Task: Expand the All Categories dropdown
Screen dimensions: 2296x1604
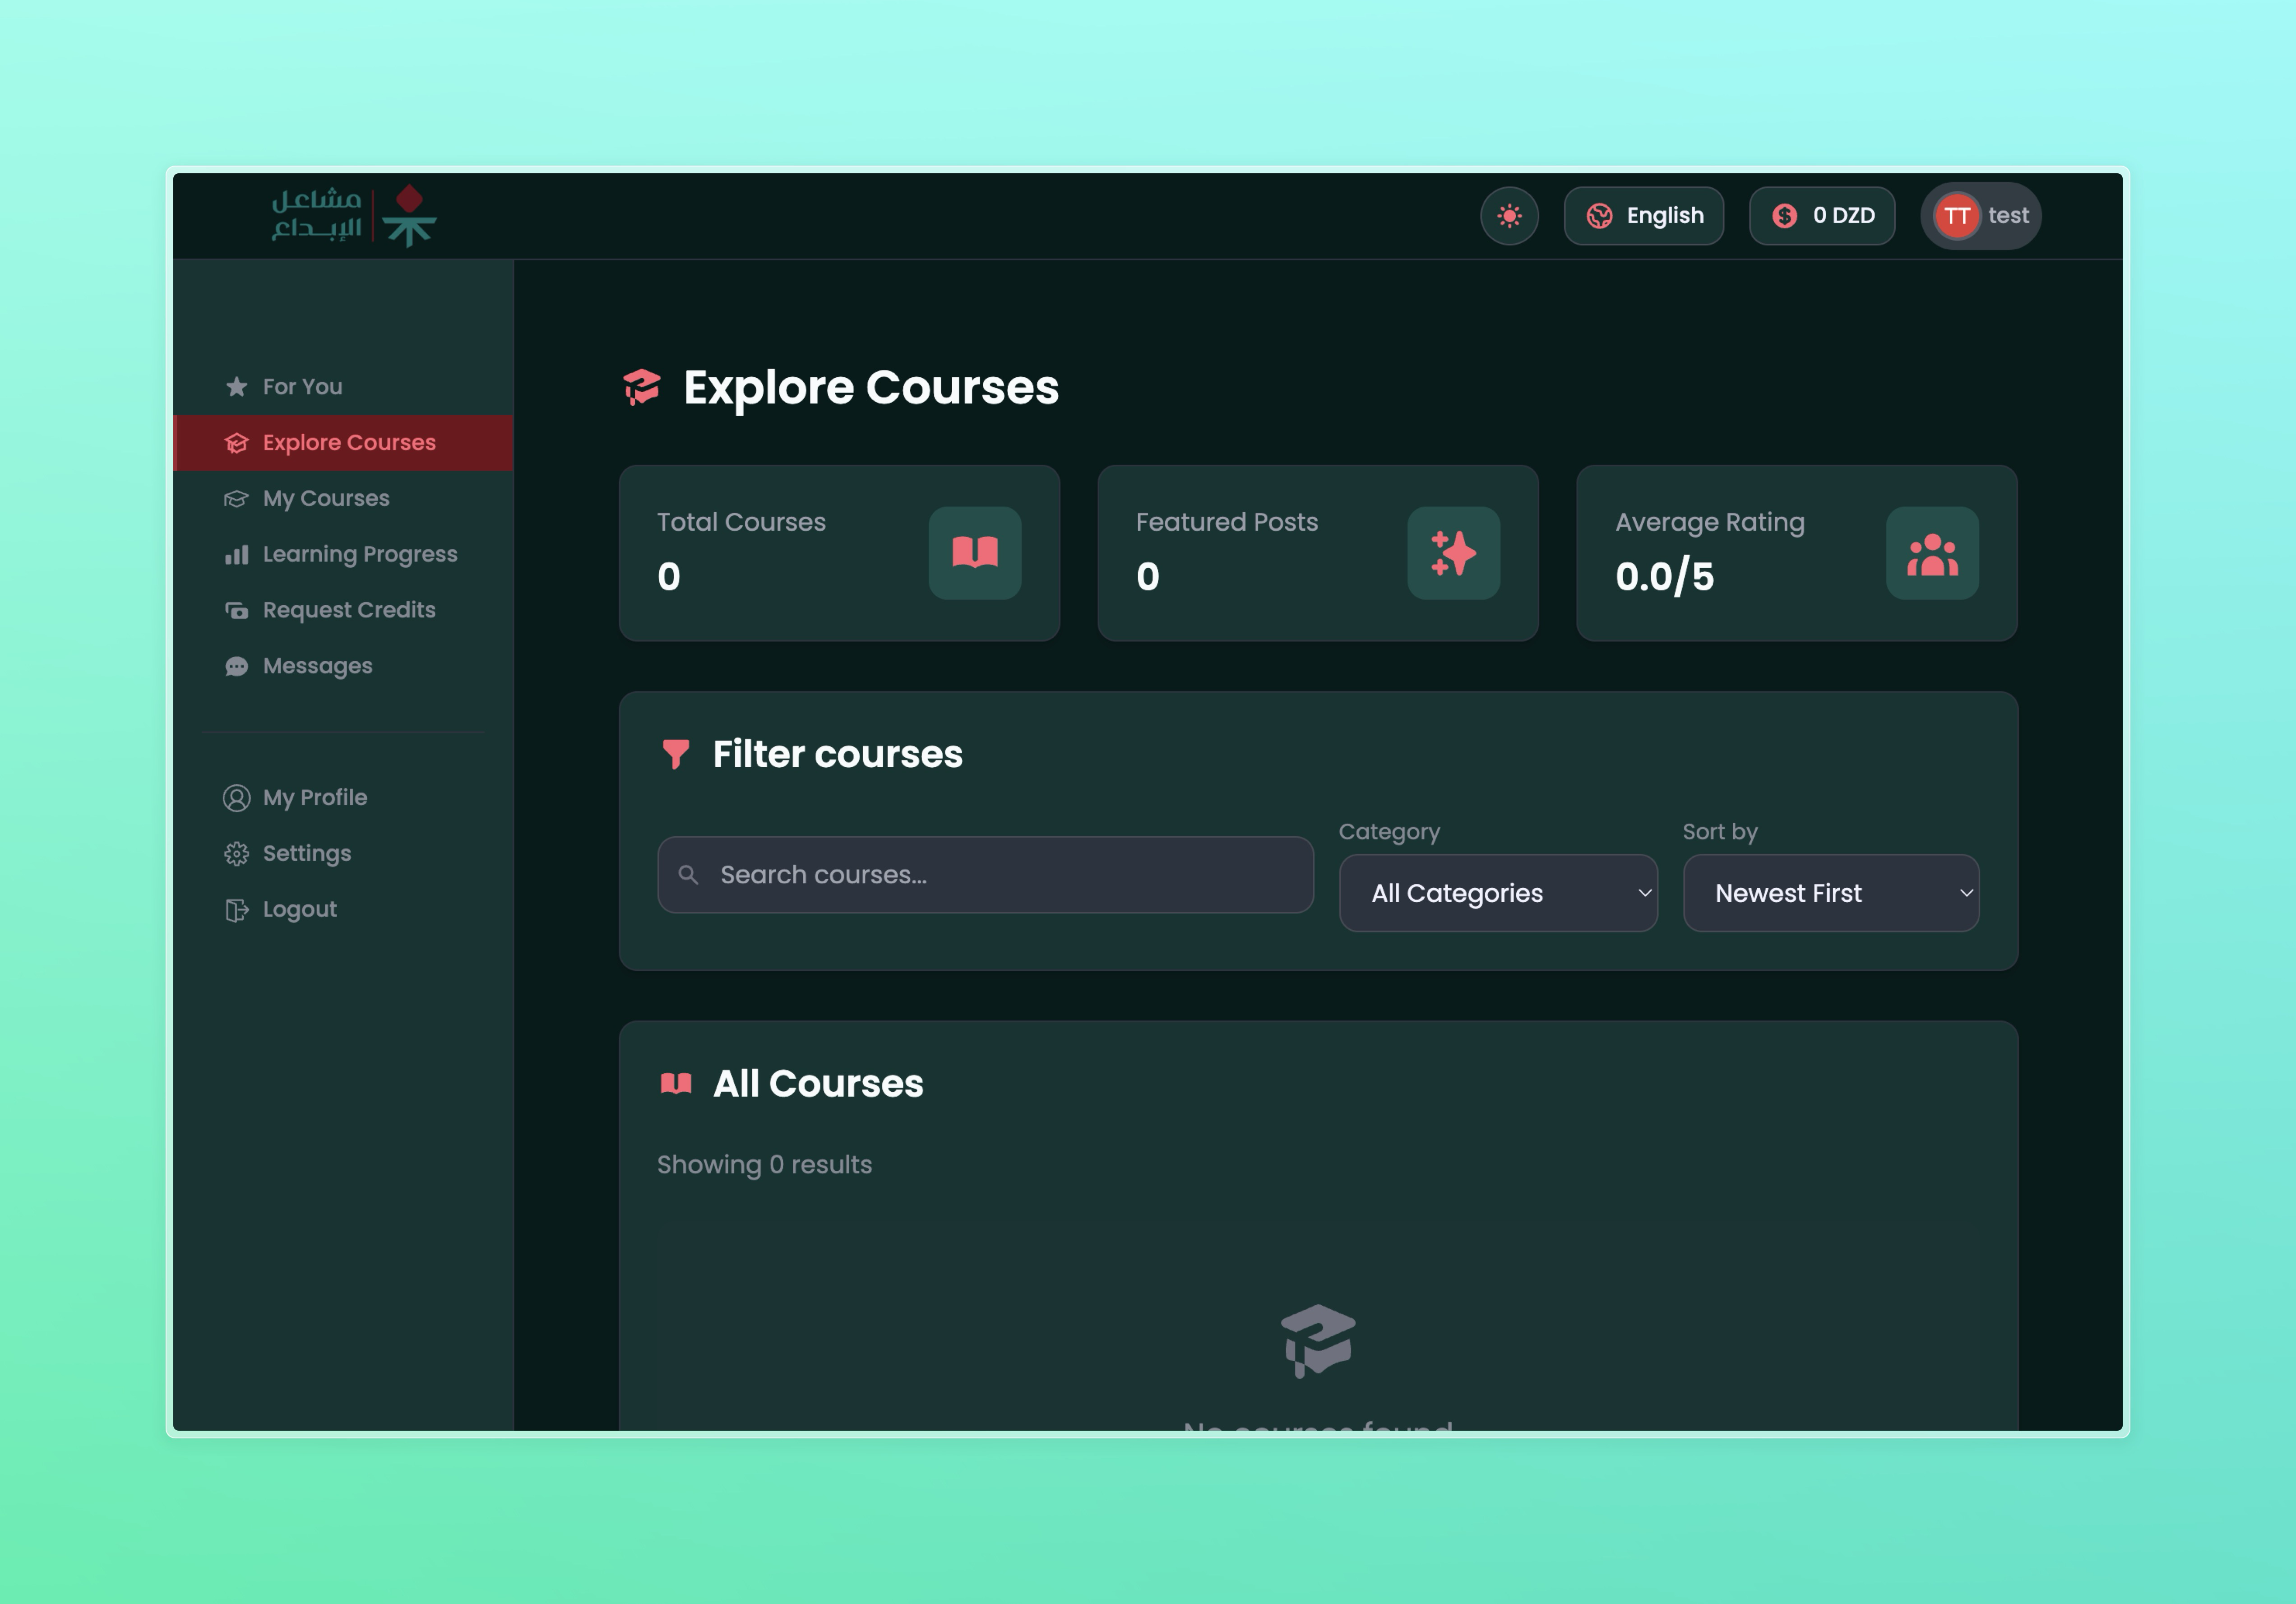Action: point(1497,893)
